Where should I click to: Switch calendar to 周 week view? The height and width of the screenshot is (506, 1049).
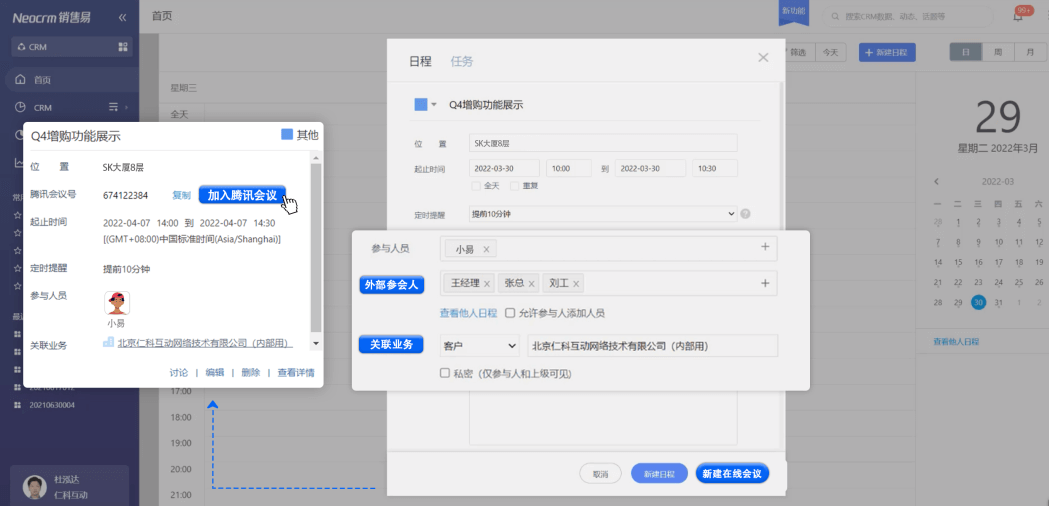(x=997, y=52)
